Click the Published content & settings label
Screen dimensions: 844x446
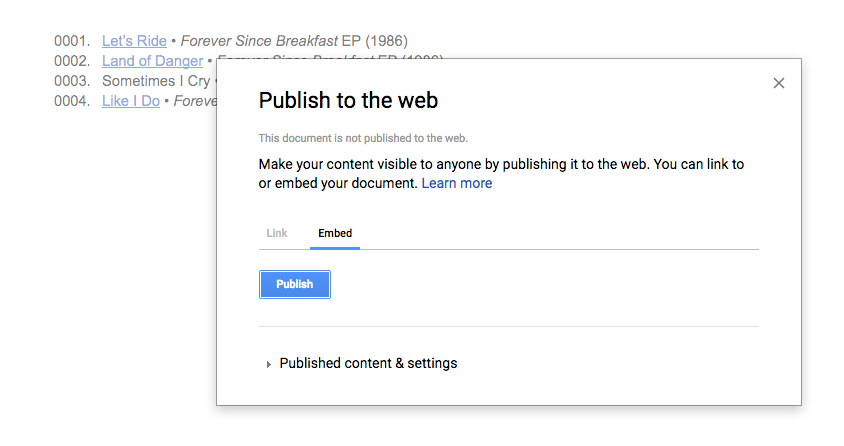pyautogui.click(x=368, y=363)
